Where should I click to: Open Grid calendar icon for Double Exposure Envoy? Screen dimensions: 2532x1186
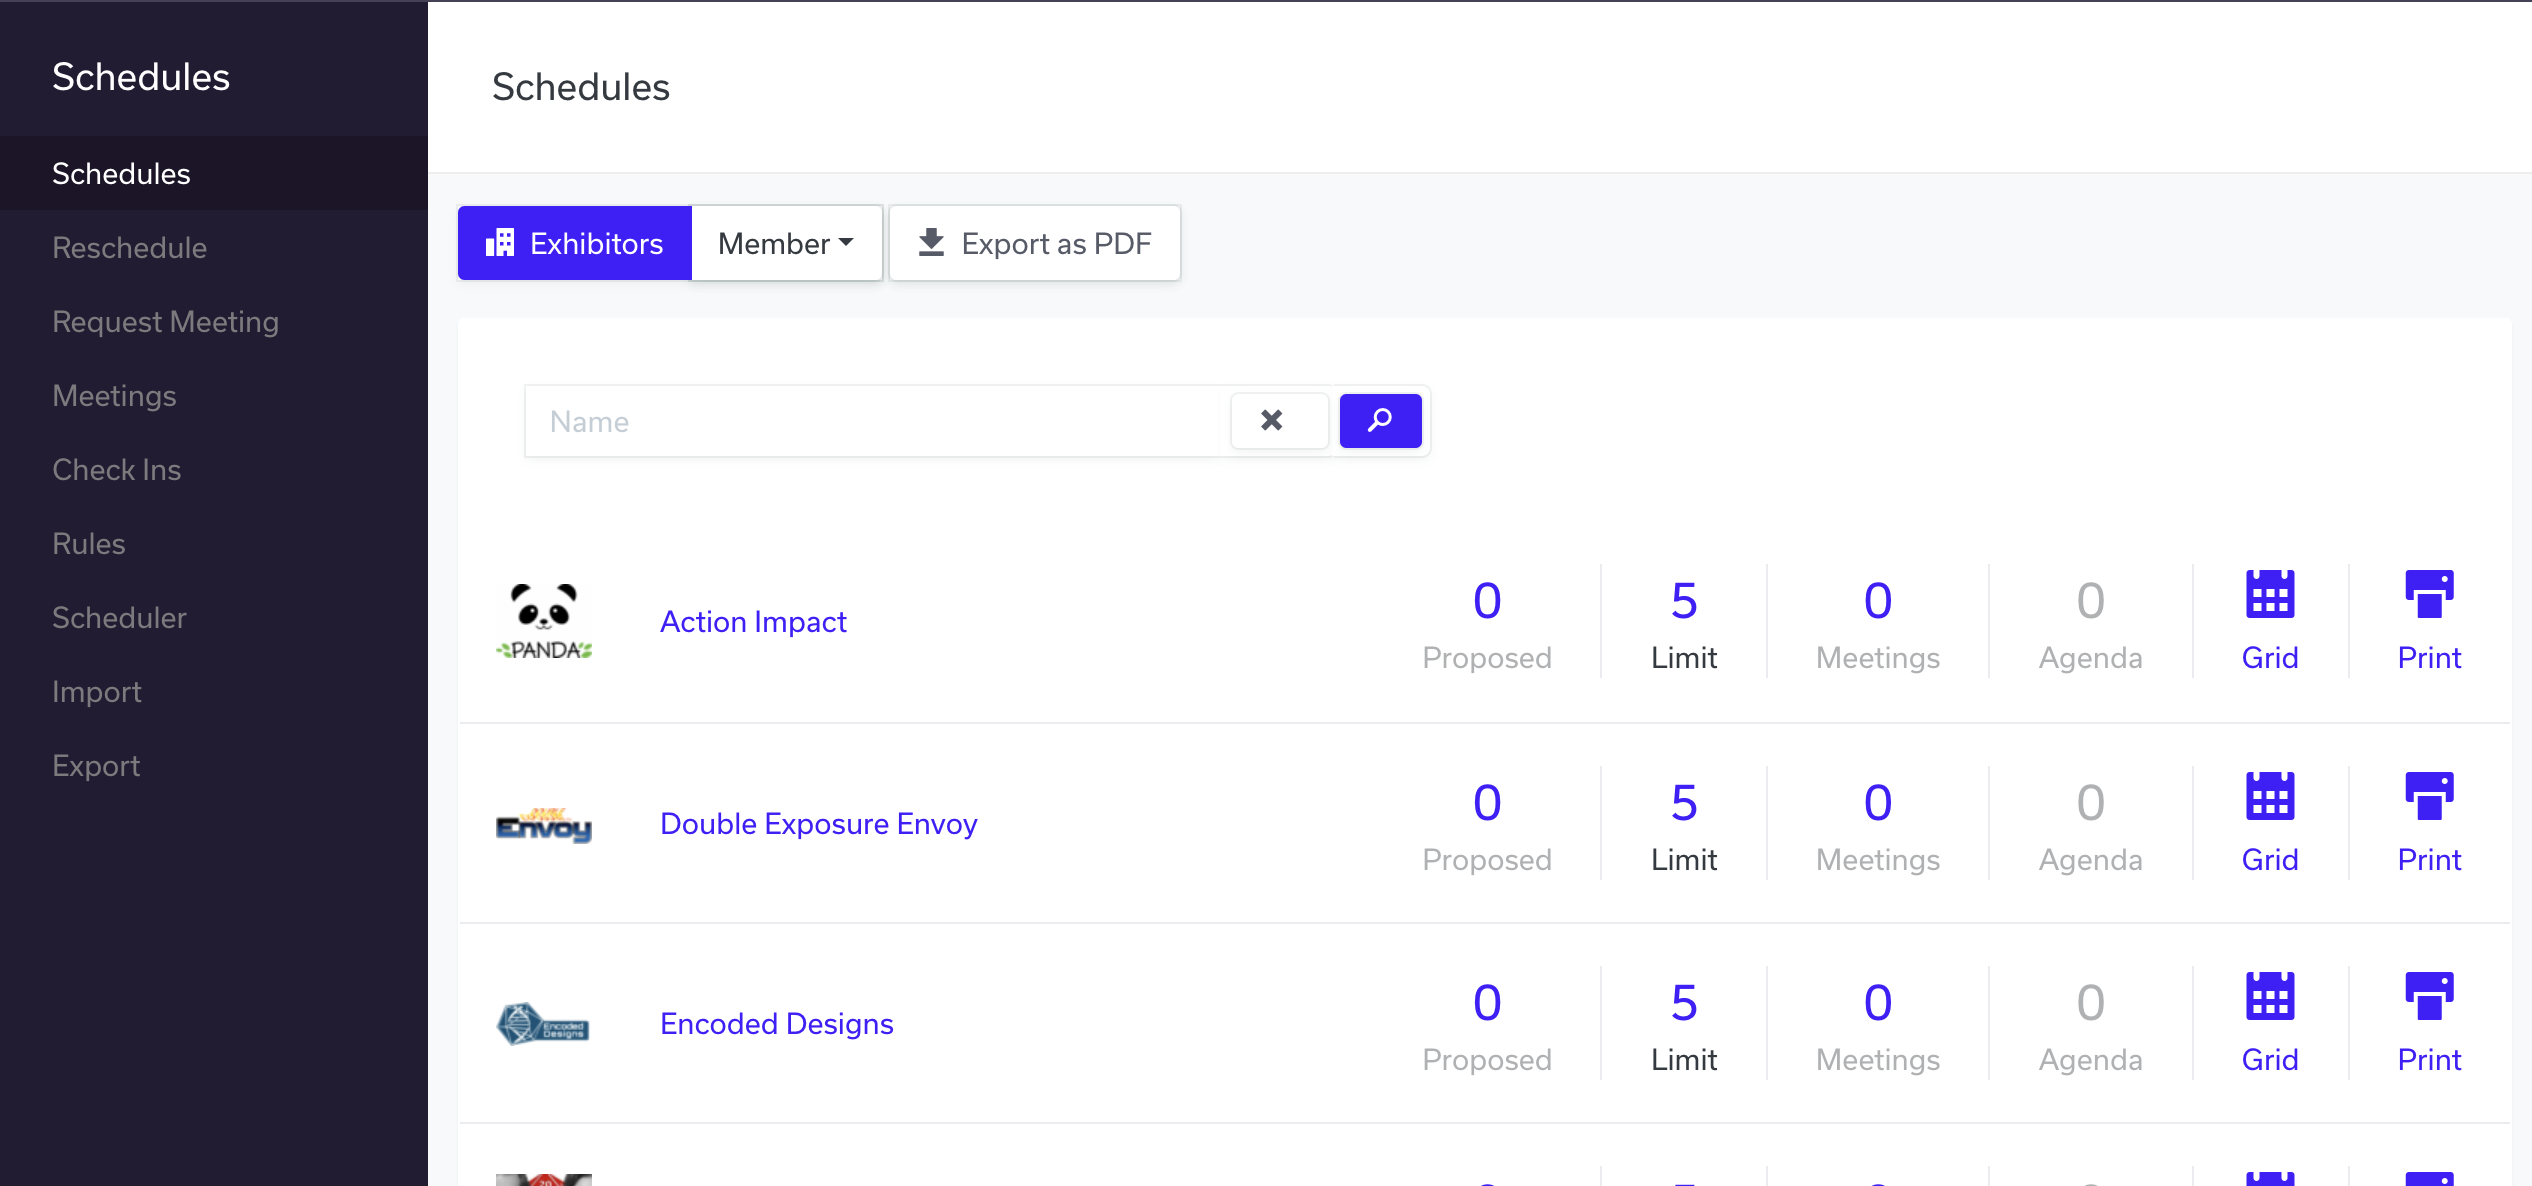(x=2270, y=797)
